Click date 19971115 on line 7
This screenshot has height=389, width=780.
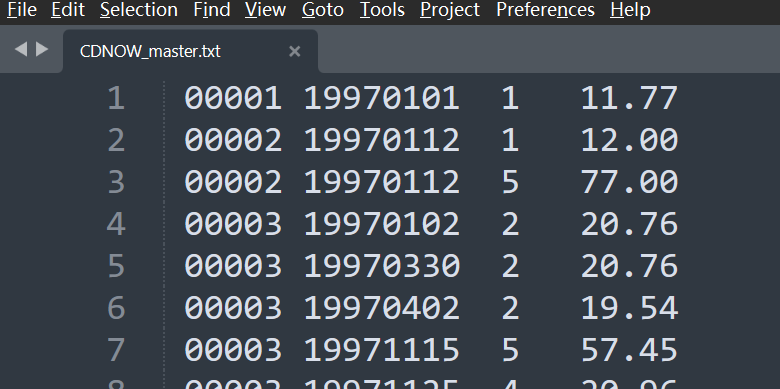pos(382,349)
